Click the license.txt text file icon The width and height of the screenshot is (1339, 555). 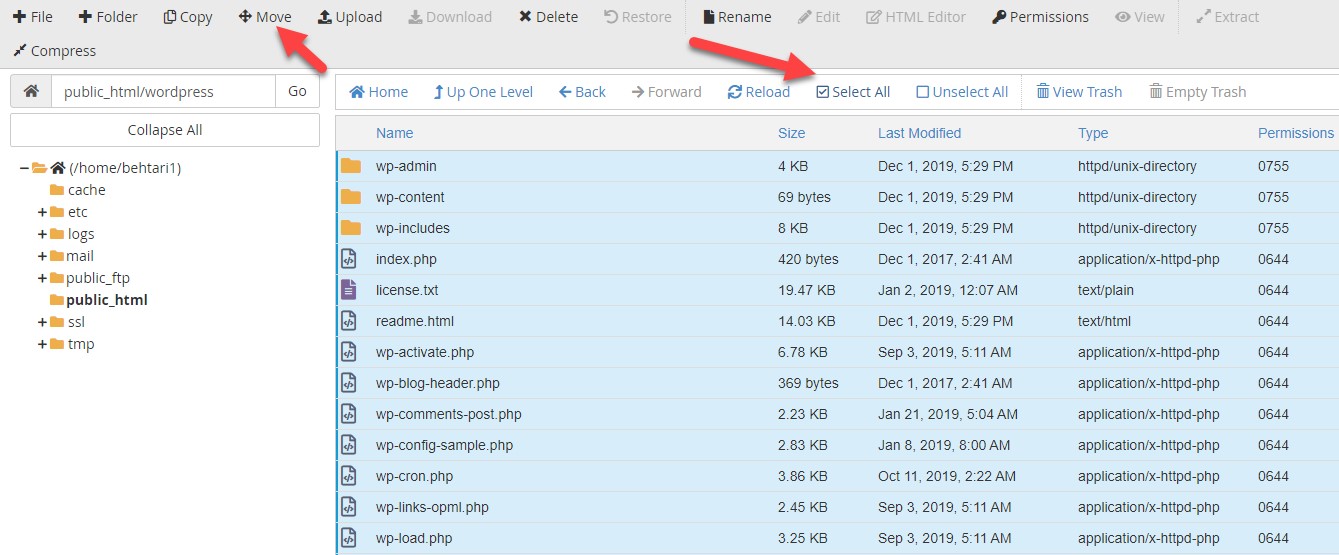[x=349, y=290]
